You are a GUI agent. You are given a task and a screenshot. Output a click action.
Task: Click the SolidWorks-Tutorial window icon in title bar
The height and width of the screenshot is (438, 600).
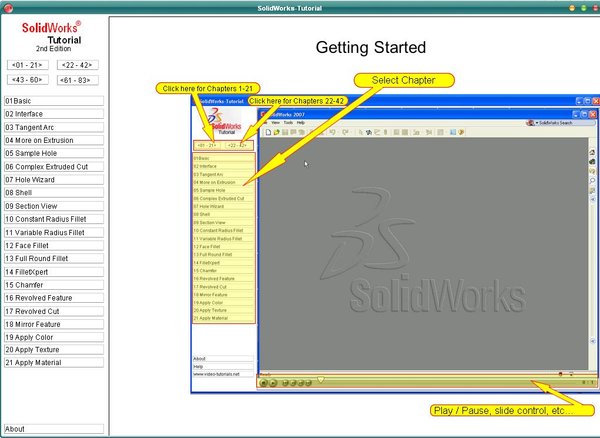pyautogui.click(x=9, y=7)
